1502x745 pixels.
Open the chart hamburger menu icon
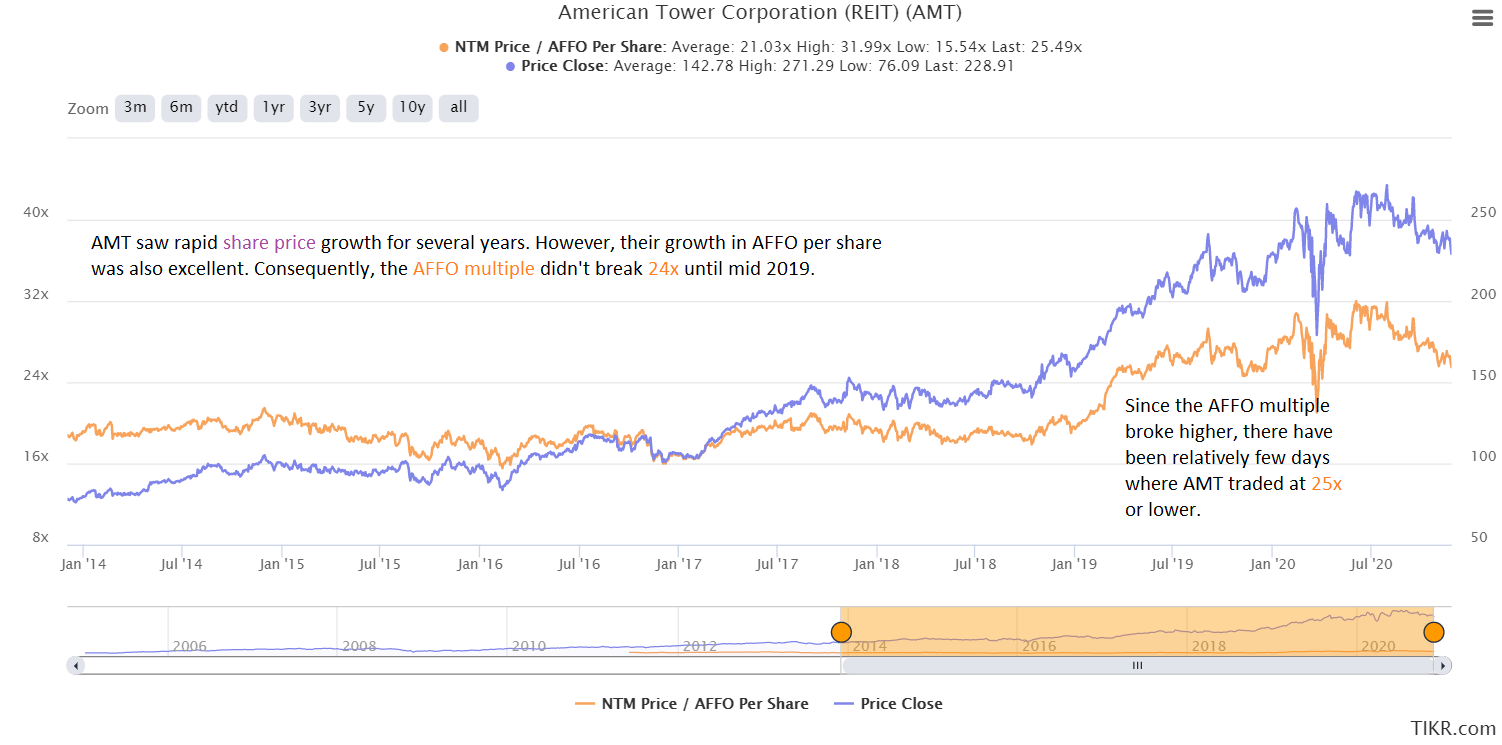[1480, 18]
